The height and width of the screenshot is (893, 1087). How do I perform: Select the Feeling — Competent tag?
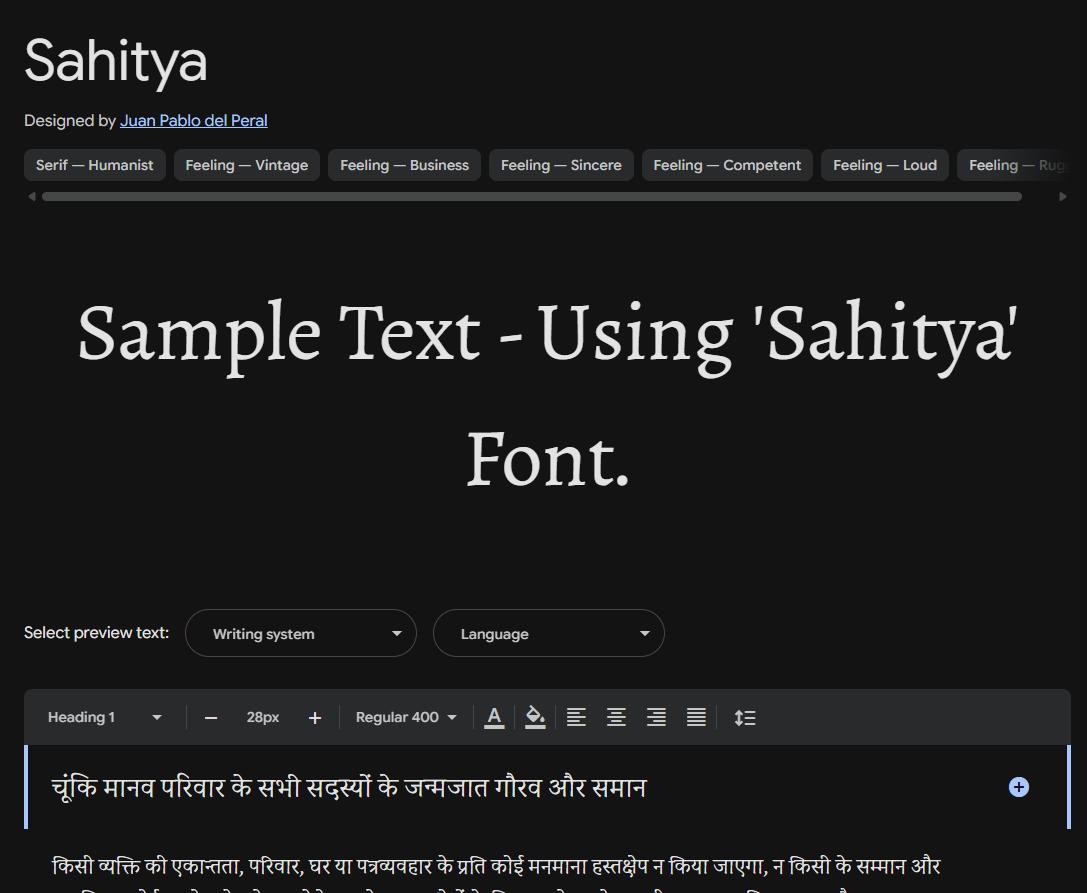[727, 165]
